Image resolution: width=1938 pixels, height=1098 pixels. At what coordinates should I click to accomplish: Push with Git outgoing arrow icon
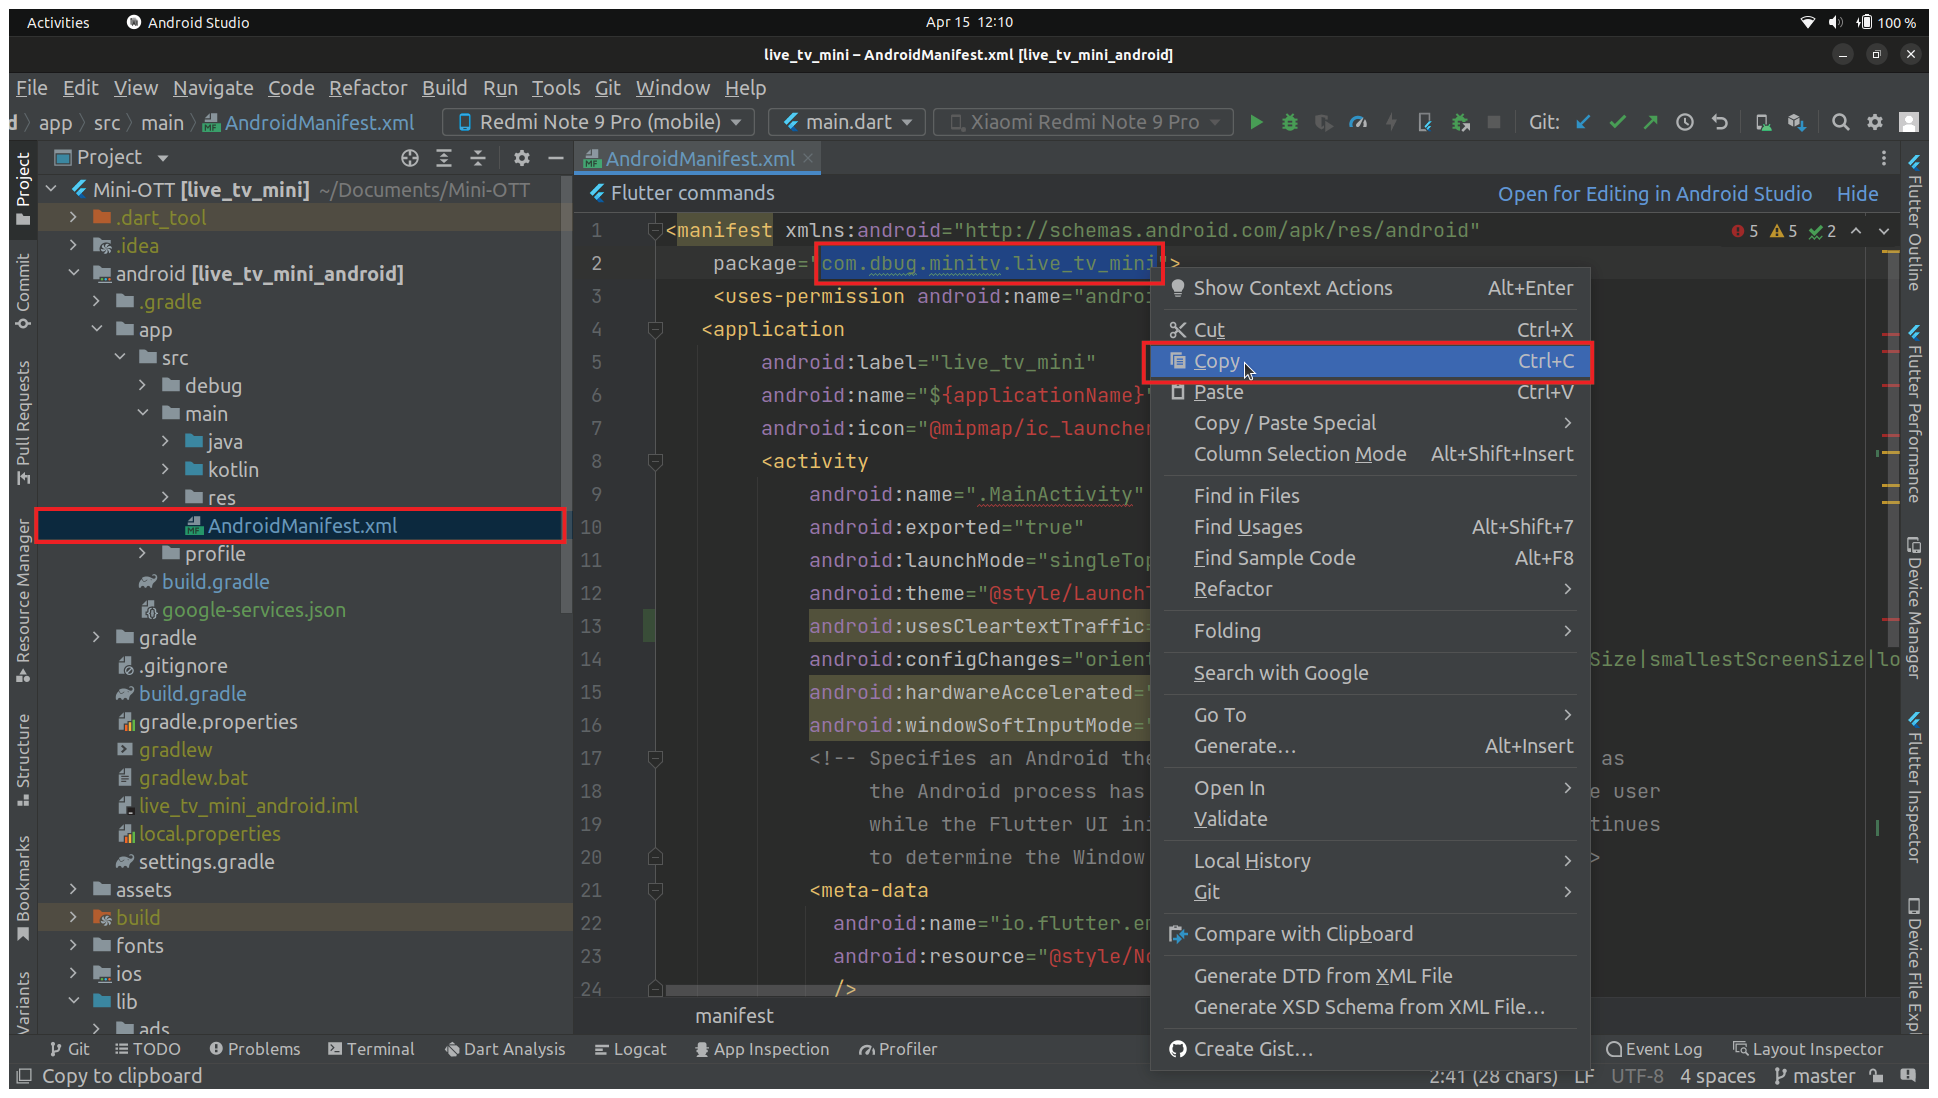tap(1650, 122)
